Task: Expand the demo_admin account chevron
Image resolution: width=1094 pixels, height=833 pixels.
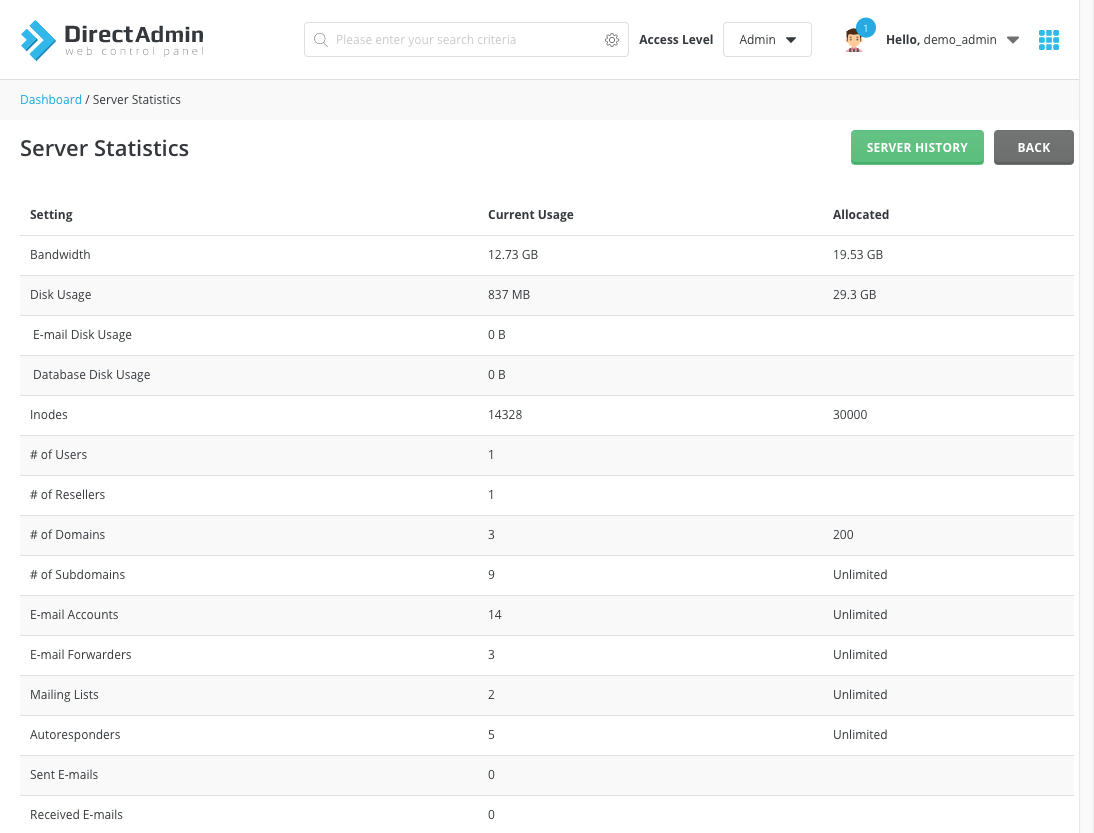Action: coord(1012,40)
